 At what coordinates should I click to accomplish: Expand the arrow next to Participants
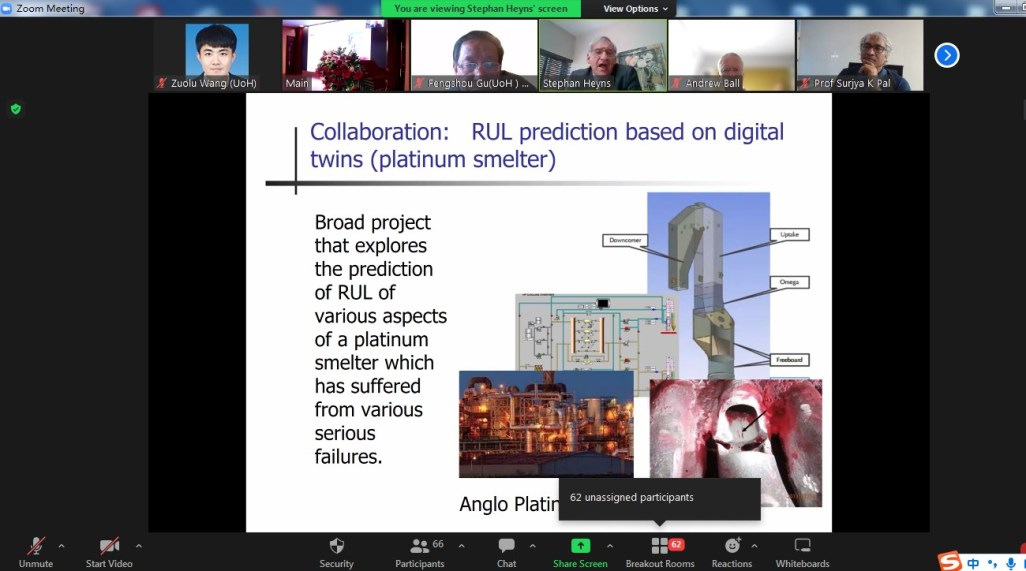click(461, 546)
